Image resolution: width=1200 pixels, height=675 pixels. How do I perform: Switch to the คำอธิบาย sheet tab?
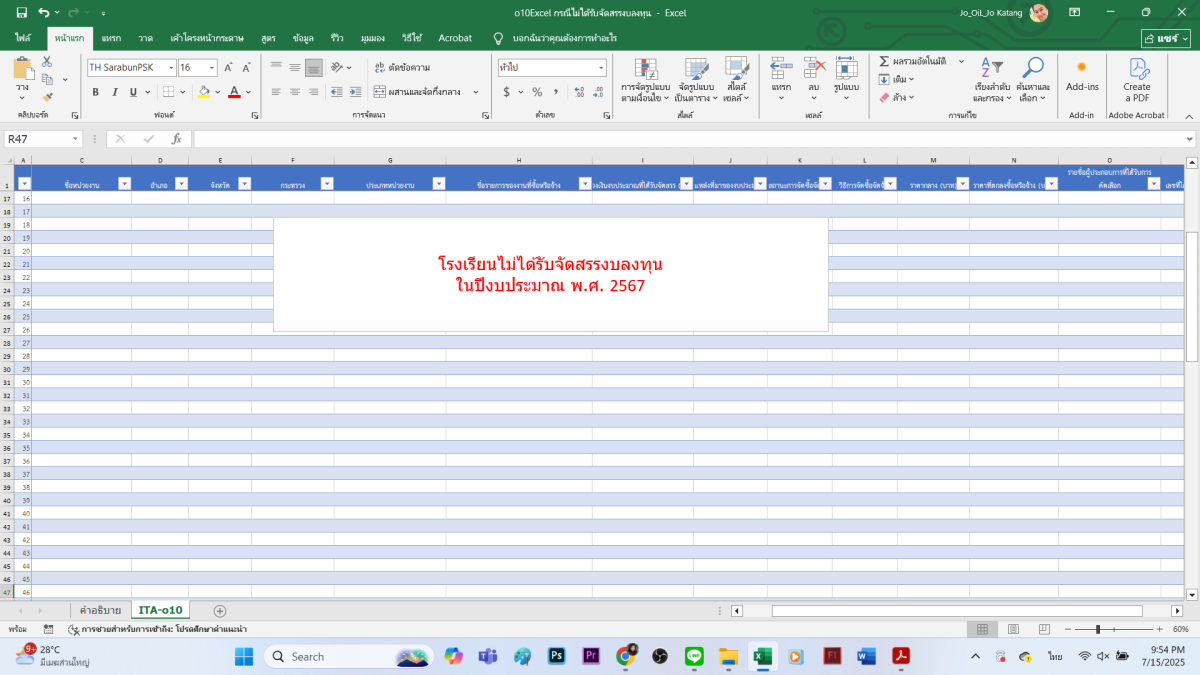click(100, 610)
